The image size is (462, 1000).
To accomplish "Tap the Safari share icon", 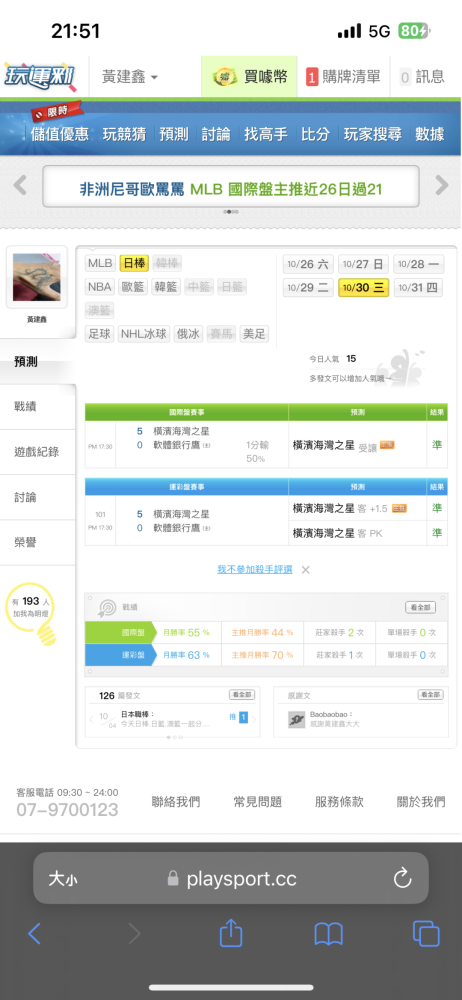I will 231,934.
